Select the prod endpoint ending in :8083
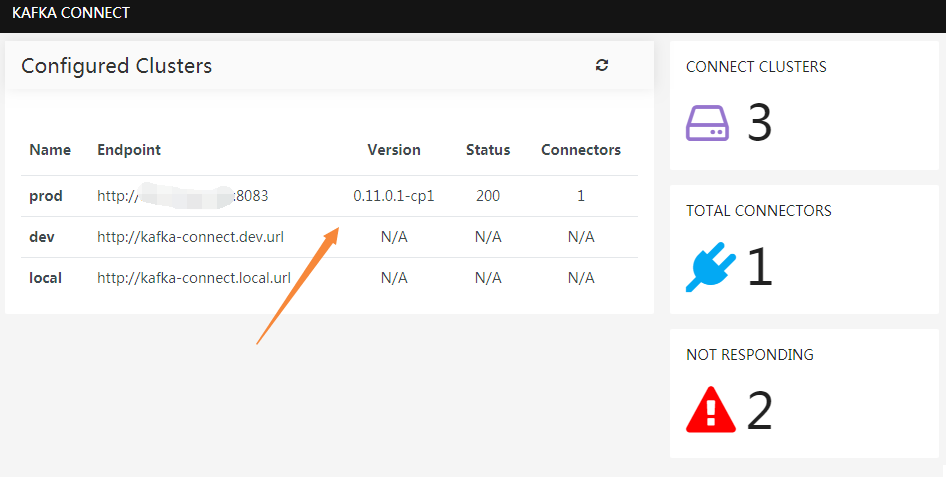 pyautogui.click(x=183, y=196)
